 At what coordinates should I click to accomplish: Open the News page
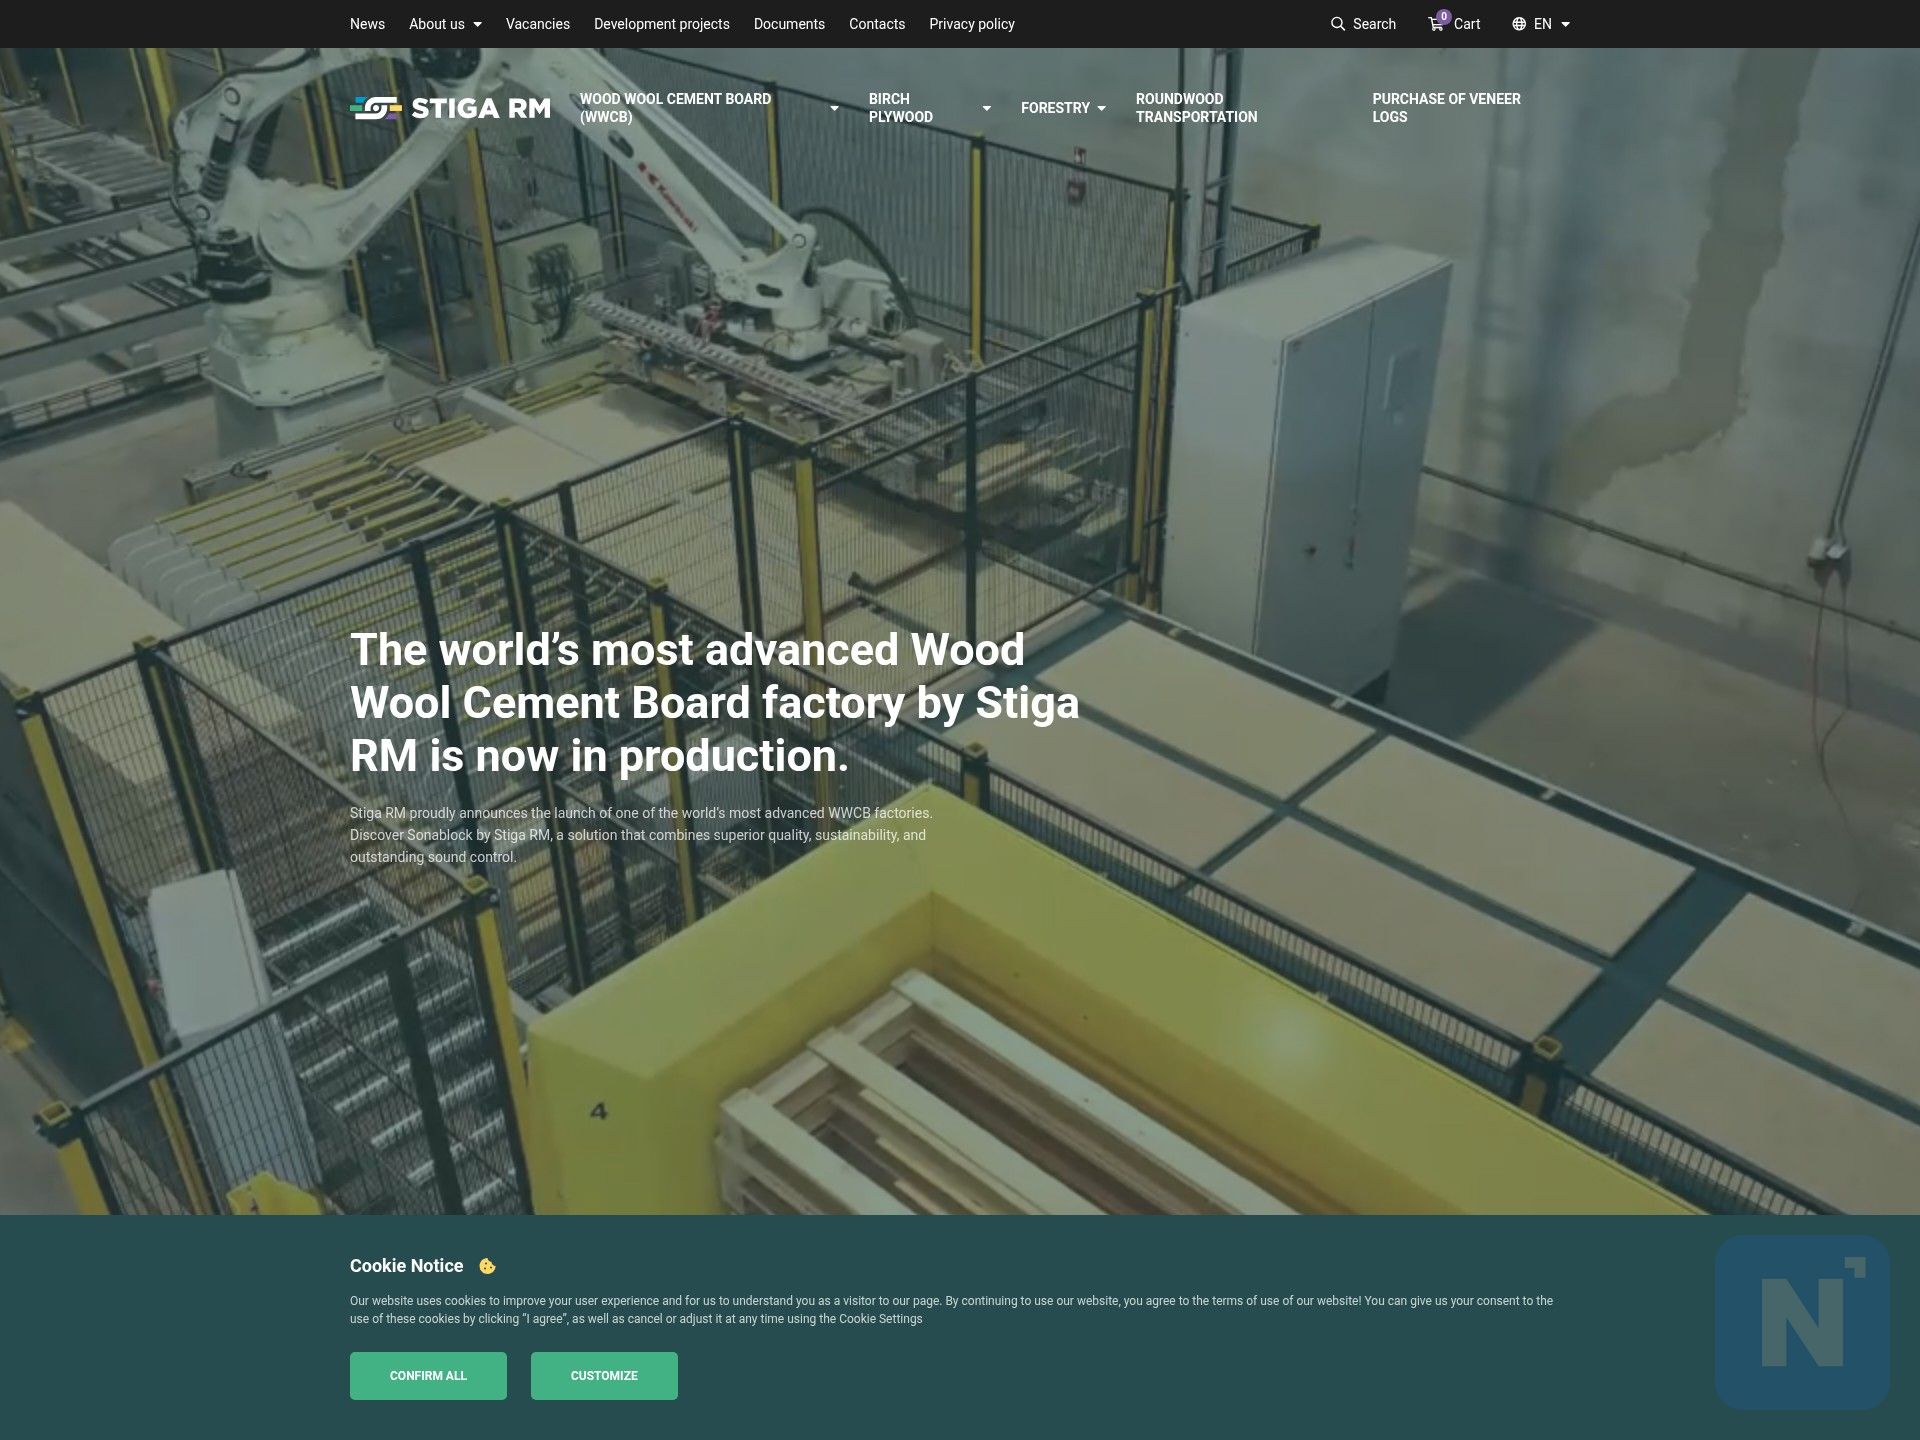click(x=367, y=24)
